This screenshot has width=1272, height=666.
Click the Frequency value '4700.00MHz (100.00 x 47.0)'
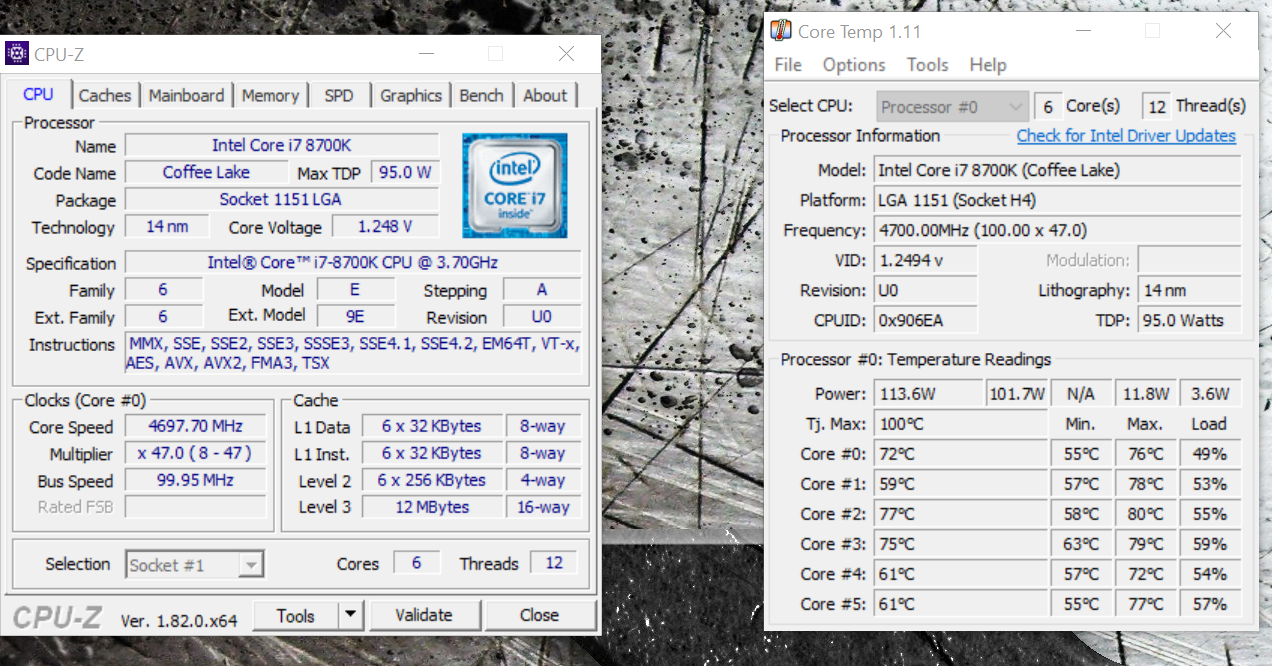[x=1058, y=230]
